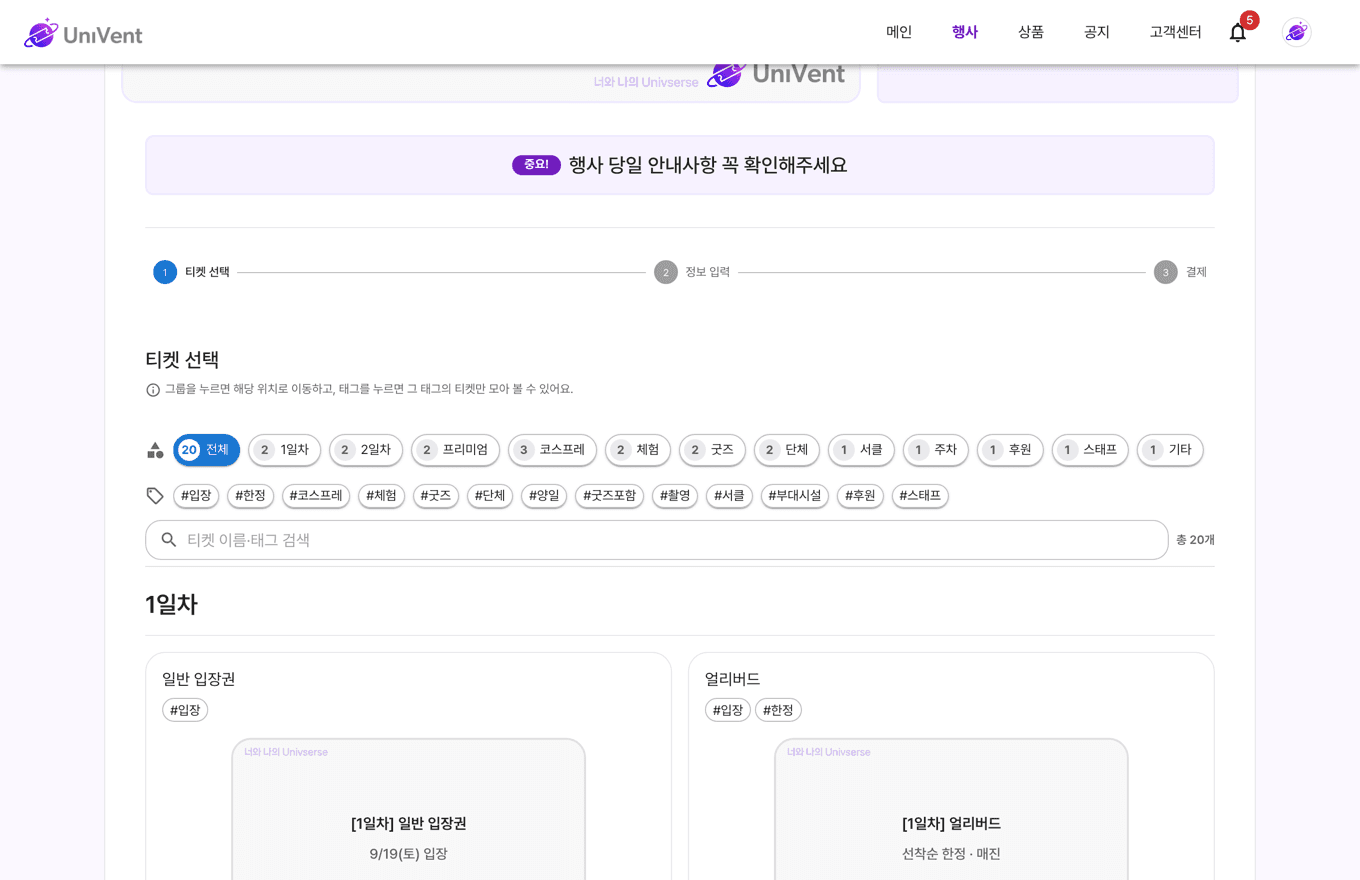The width and height of the screenshot is (1360, 880).
Task: Select the 얼리버드 ticket card title
Action: pos(732,679)
